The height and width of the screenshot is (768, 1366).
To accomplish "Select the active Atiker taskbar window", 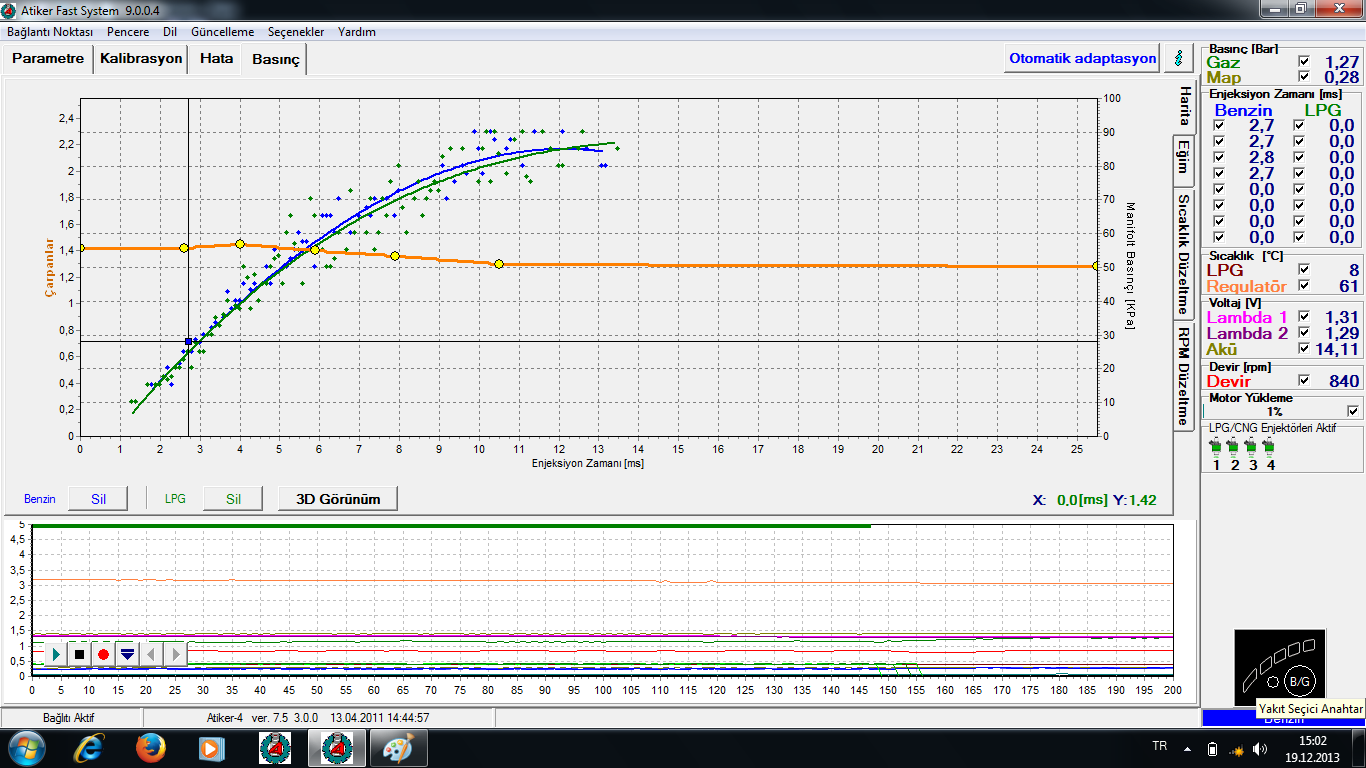I will pyautogui.click(x=336, y=747).
